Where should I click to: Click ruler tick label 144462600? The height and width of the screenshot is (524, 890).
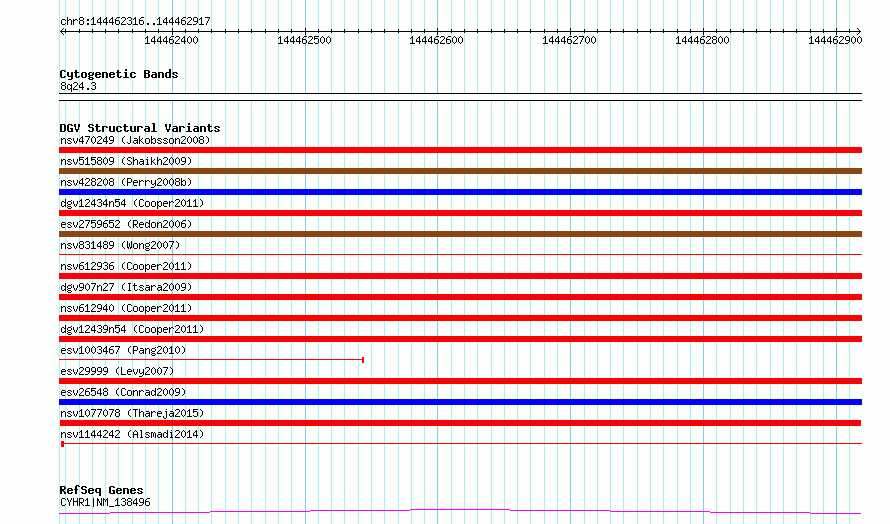point(436,40)
